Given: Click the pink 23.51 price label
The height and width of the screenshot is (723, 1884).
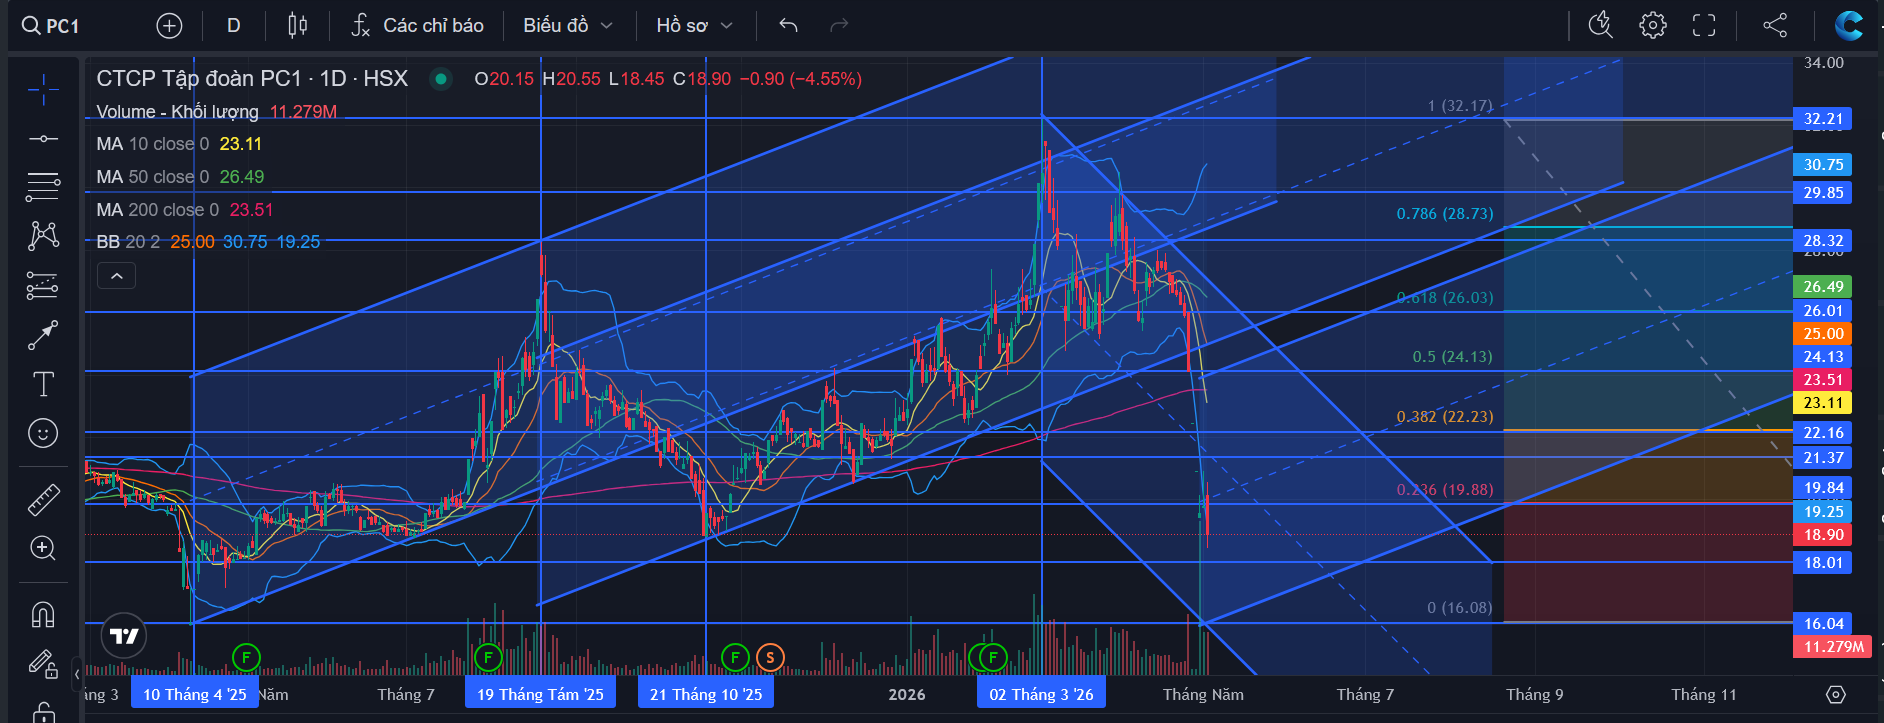Looking at the screenshot, I should click(x=1823, y=380).
